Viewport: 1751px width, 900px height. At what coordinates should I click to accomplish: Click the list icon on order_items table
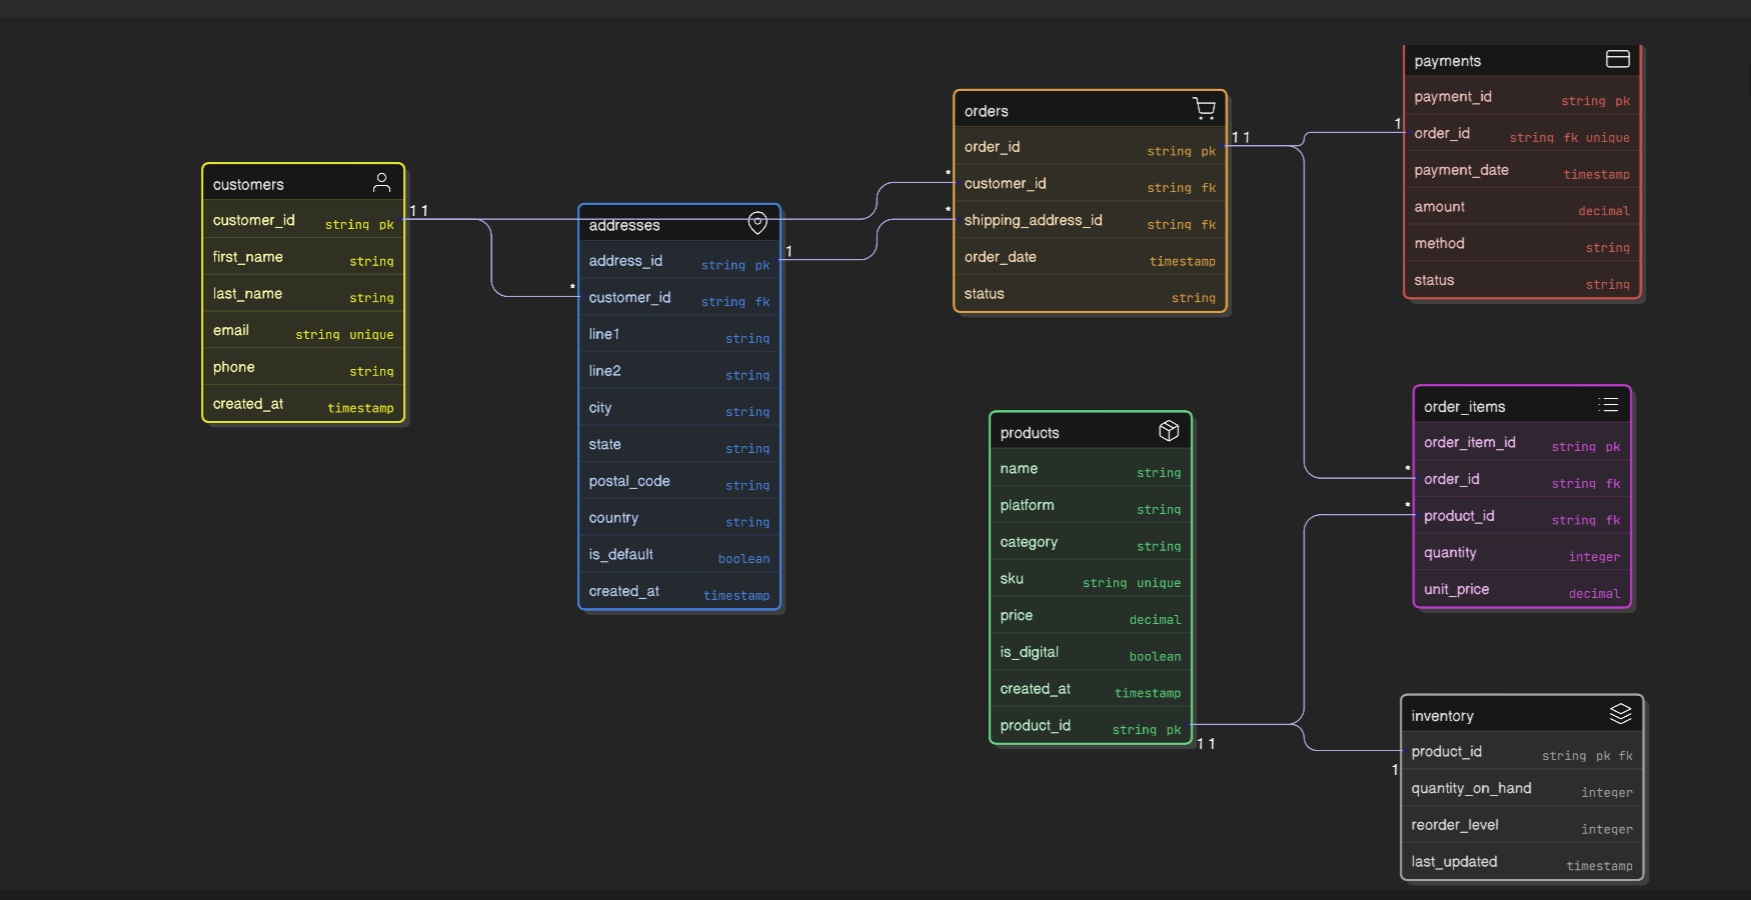[1608, 405]
